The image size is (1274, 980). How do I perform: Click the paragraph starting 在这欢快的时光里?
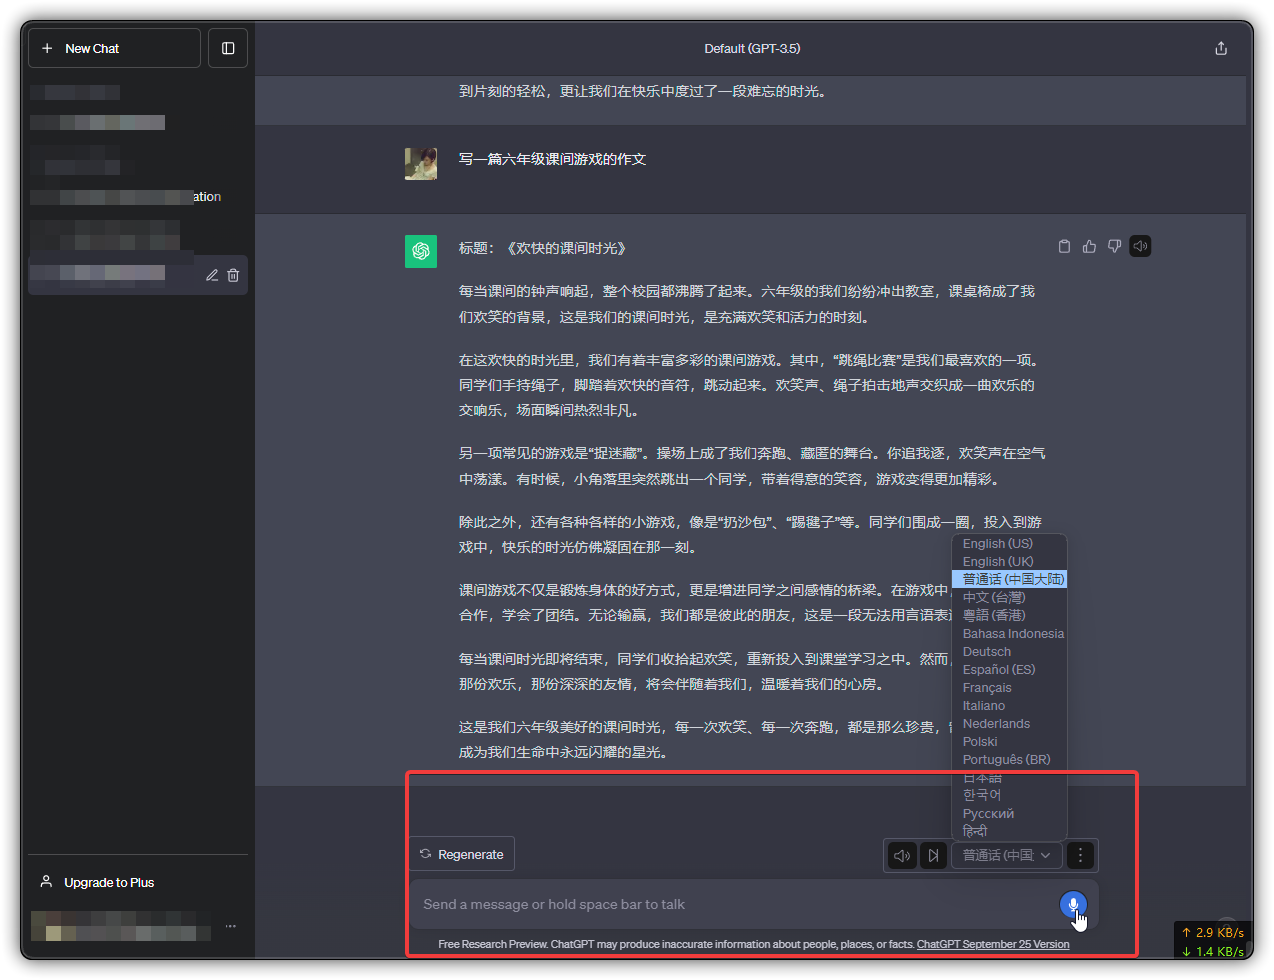point(750,385)
